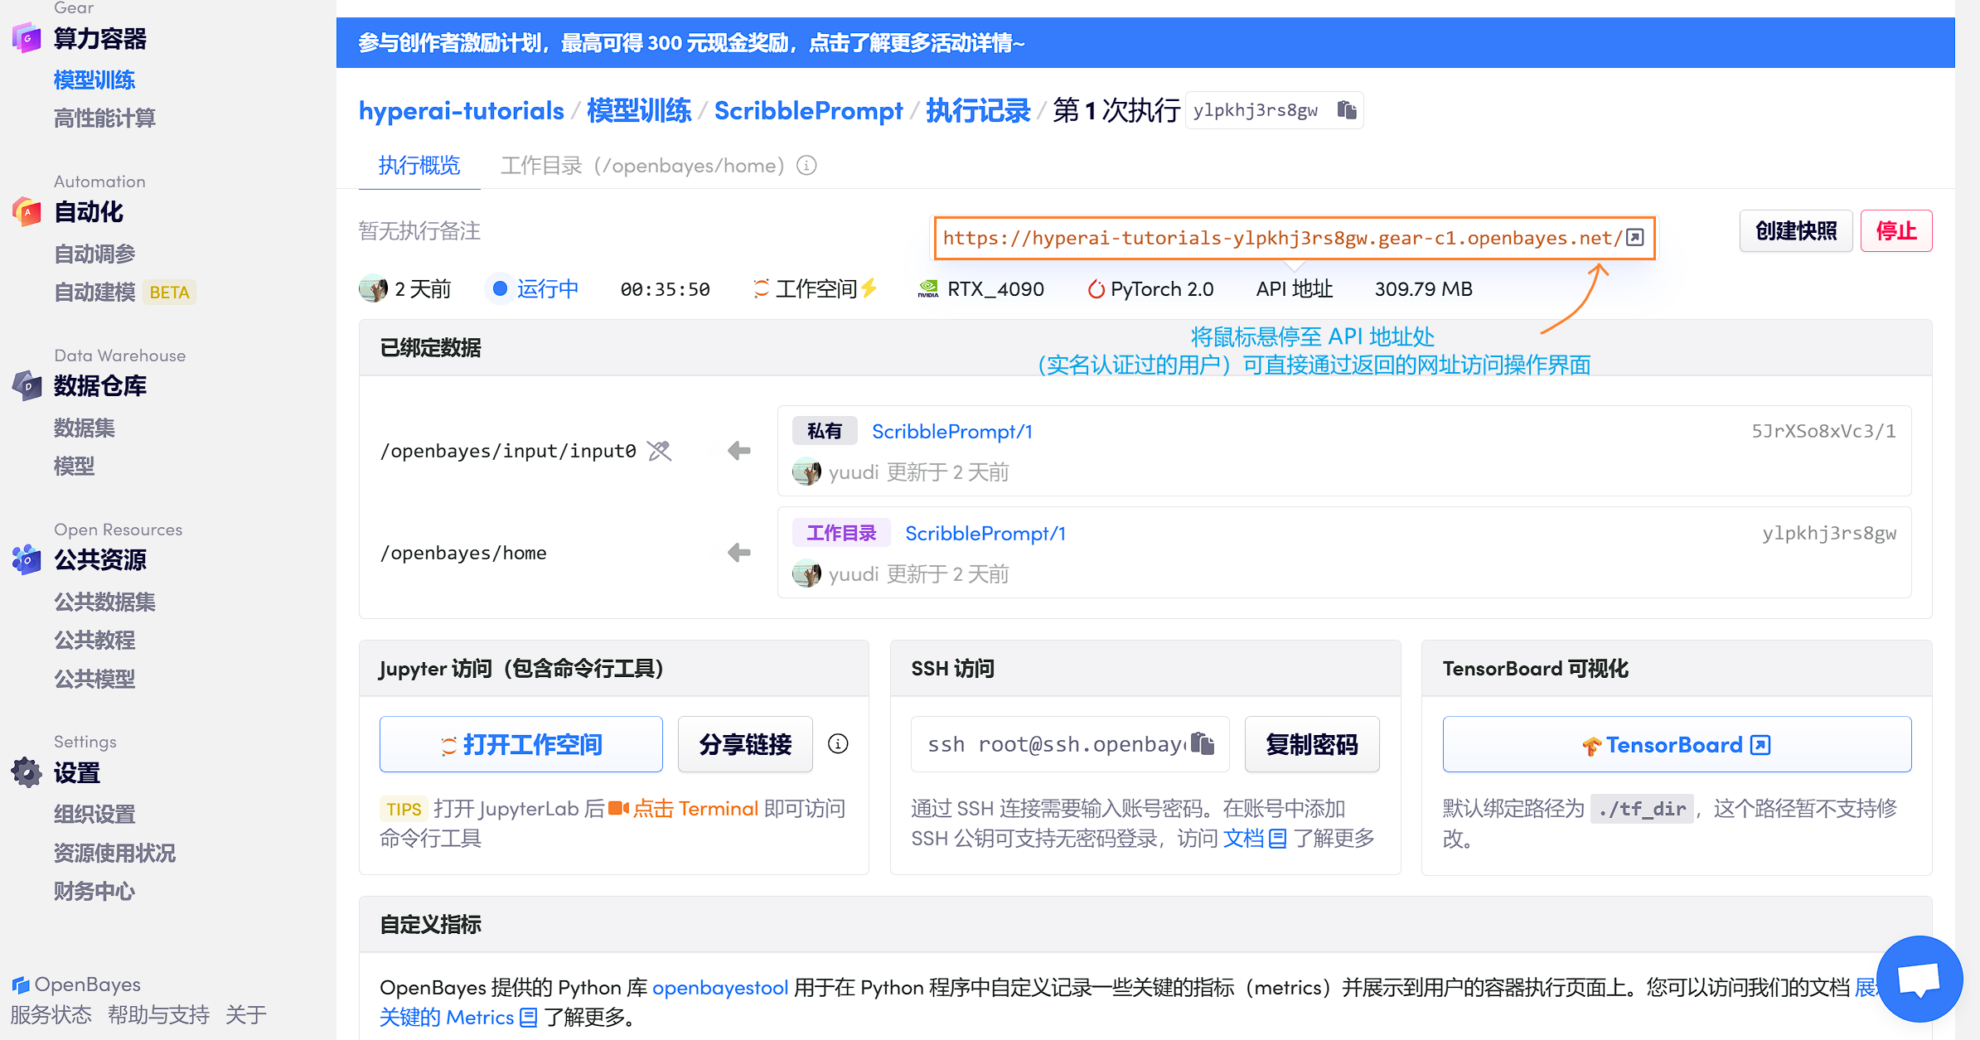The width and height of the screenshot is (1980, 1040).
Task: Copy the SSH command with clipboard icon
Action: pos(1203,744)
